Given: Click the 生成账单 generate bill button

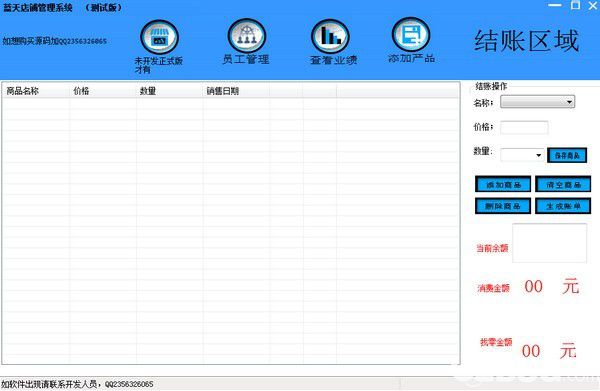Looking at the screenshot, I should click(x=563, y=206).
